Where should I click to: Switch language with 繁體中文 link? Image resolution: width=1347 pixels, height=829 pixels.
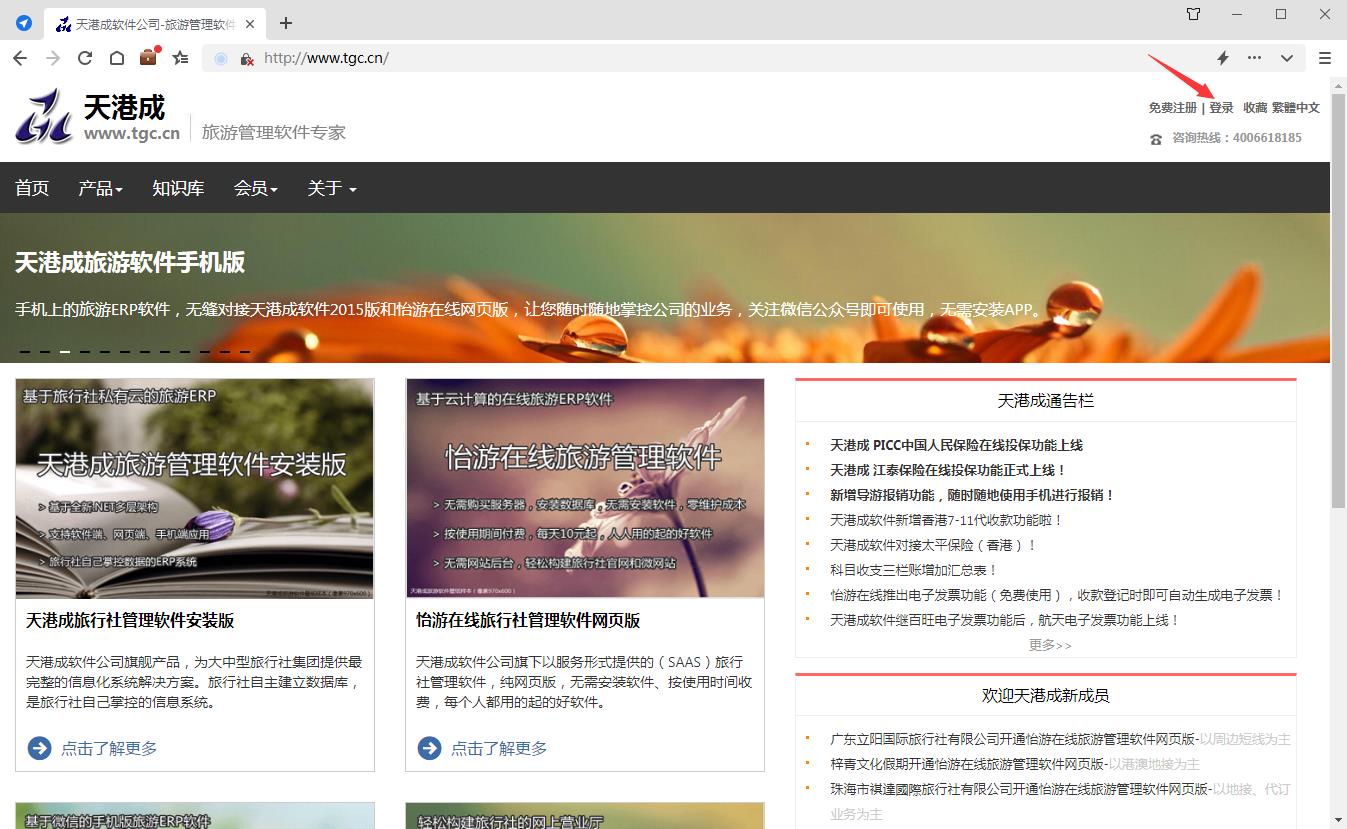click(x=1296, y=108)
